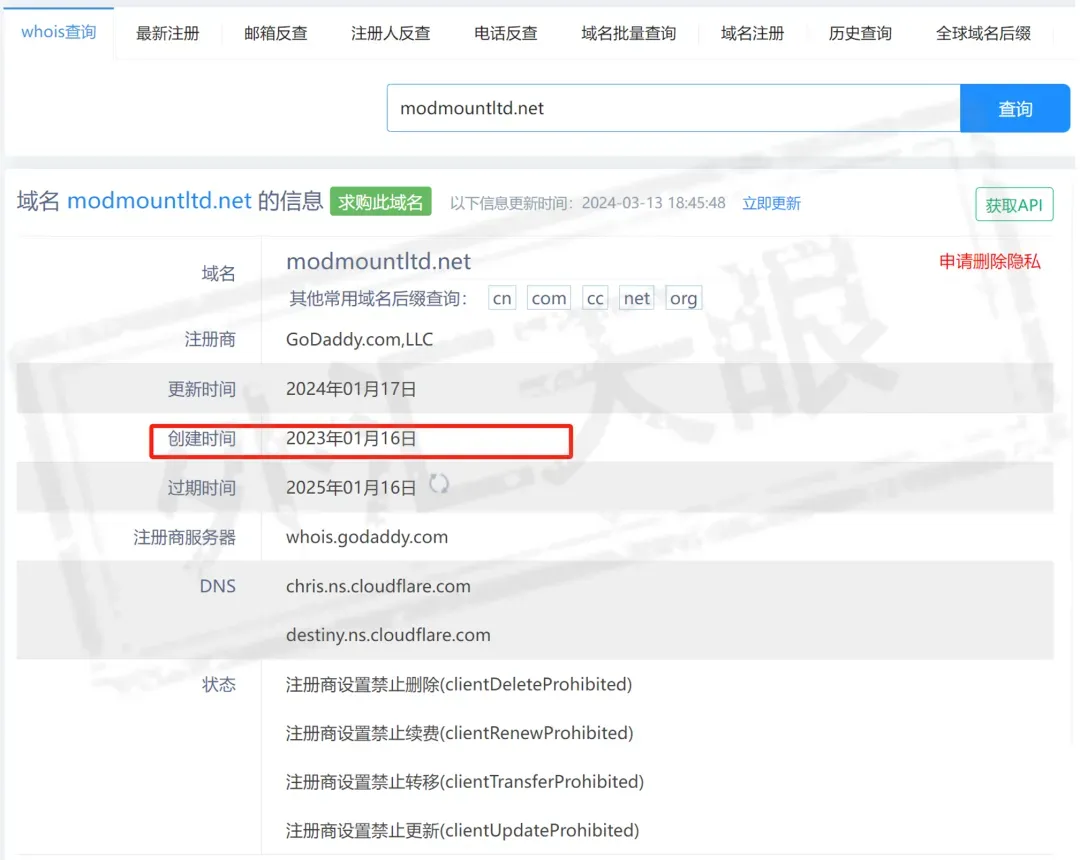Go to the 电话反查 tab
The image size is (1080, 860).
coord(506,33)
